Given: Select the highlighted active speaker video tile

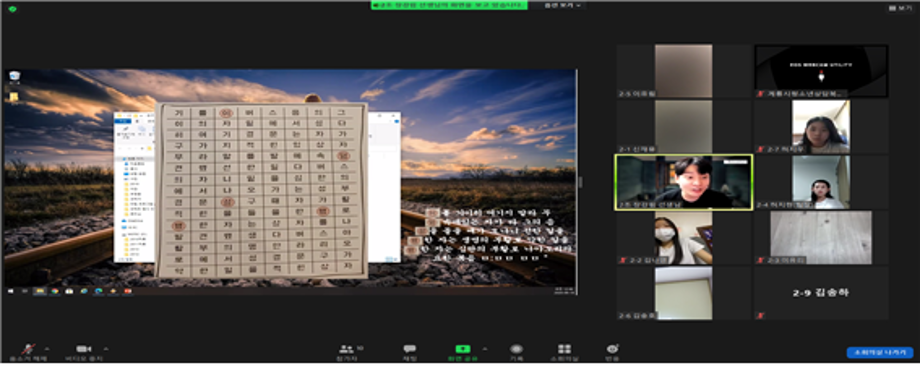Looking at the screenshot, I should pos(684,182).
